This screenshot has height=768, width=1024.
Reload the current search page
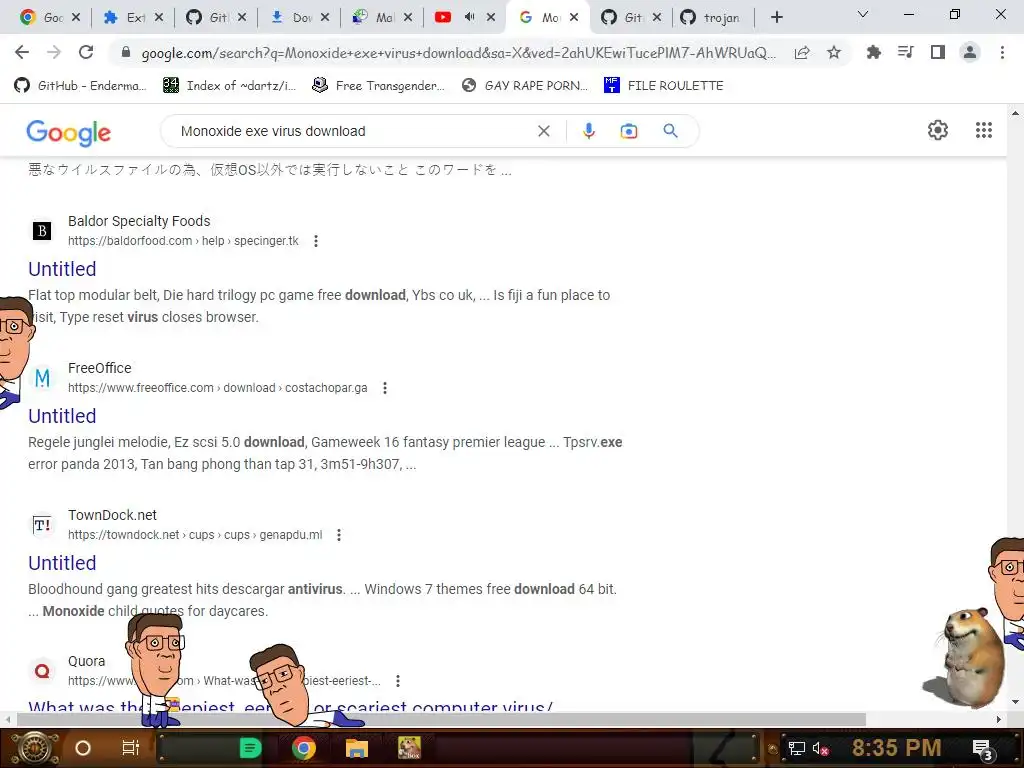tap(86, 52)
